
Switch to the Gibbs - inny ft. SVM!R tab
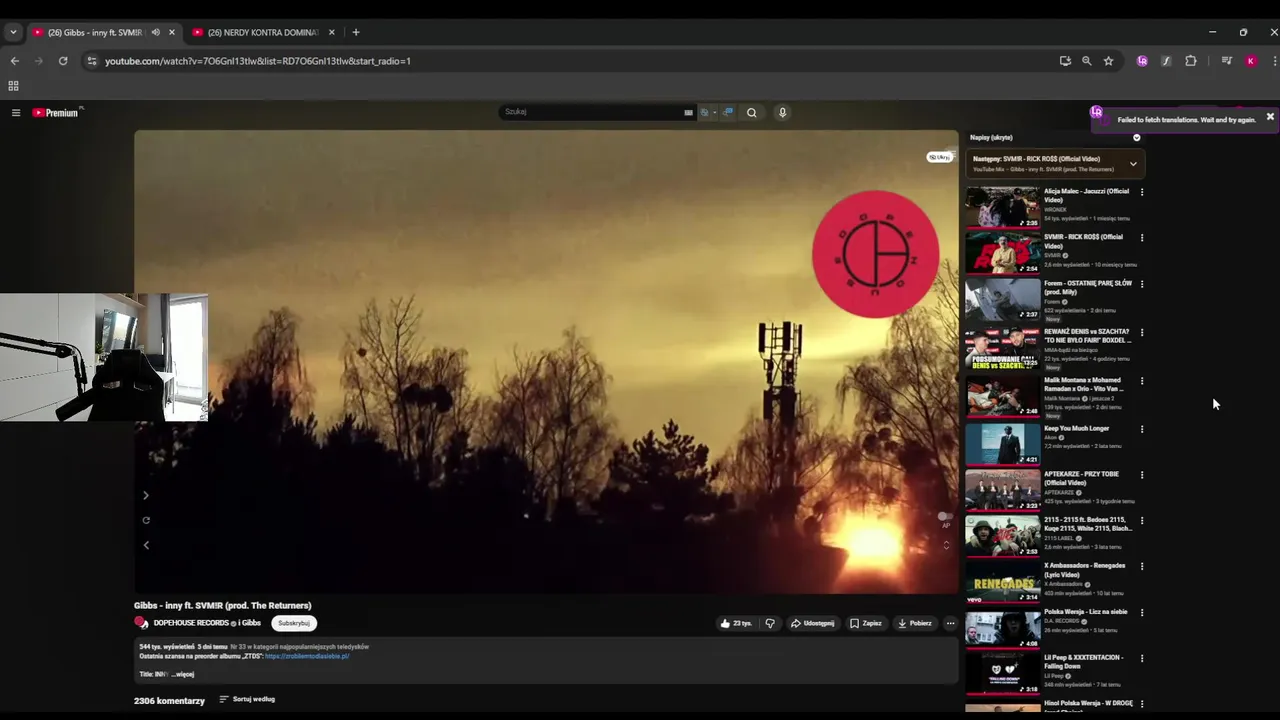pyautogui.click(x=95, y=32)
